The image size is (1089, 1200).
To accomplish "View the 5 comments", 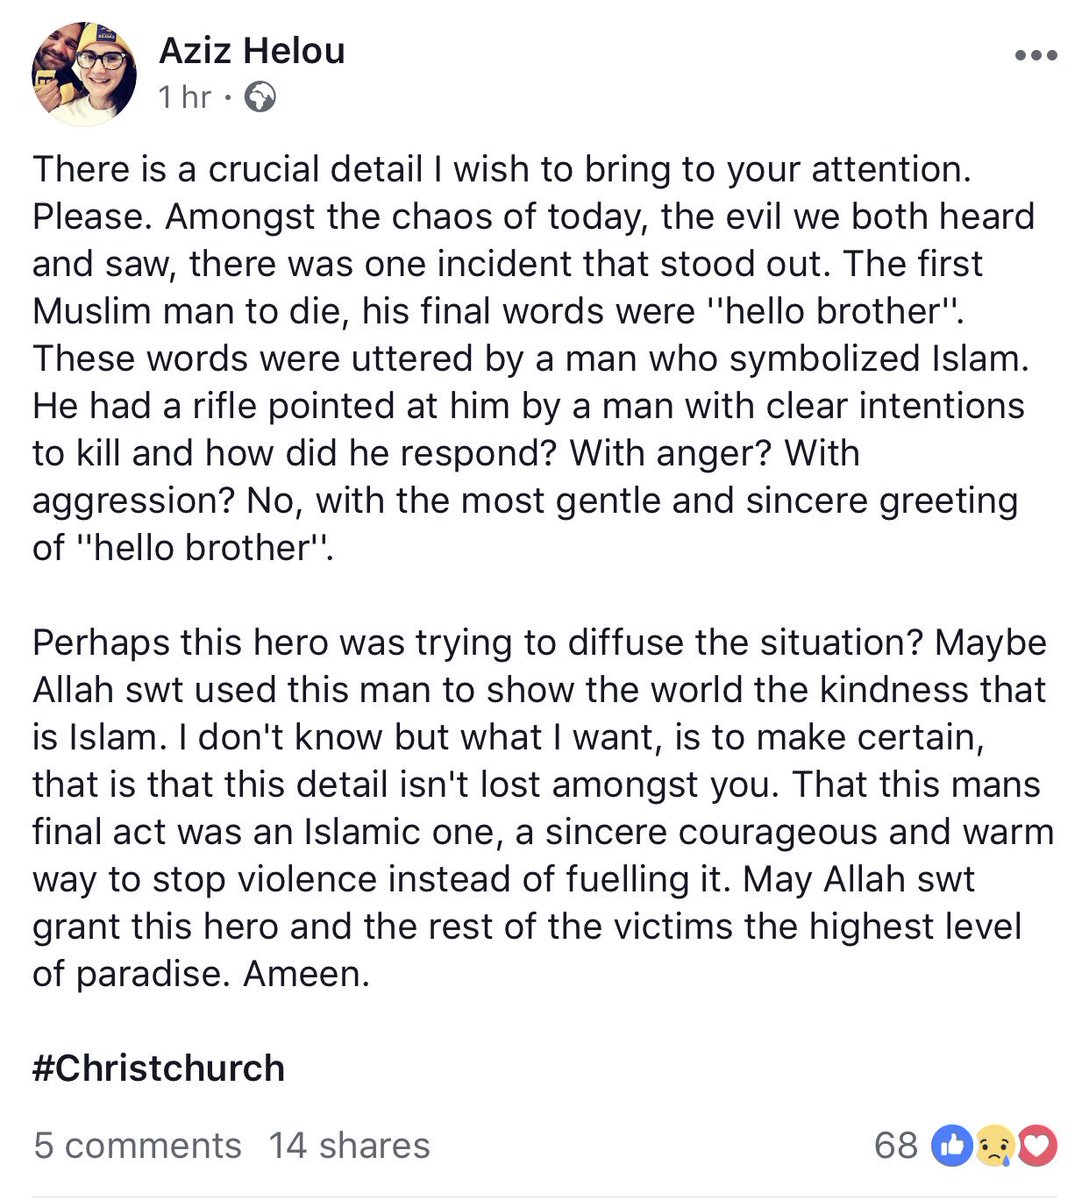I will (137, 1145).
